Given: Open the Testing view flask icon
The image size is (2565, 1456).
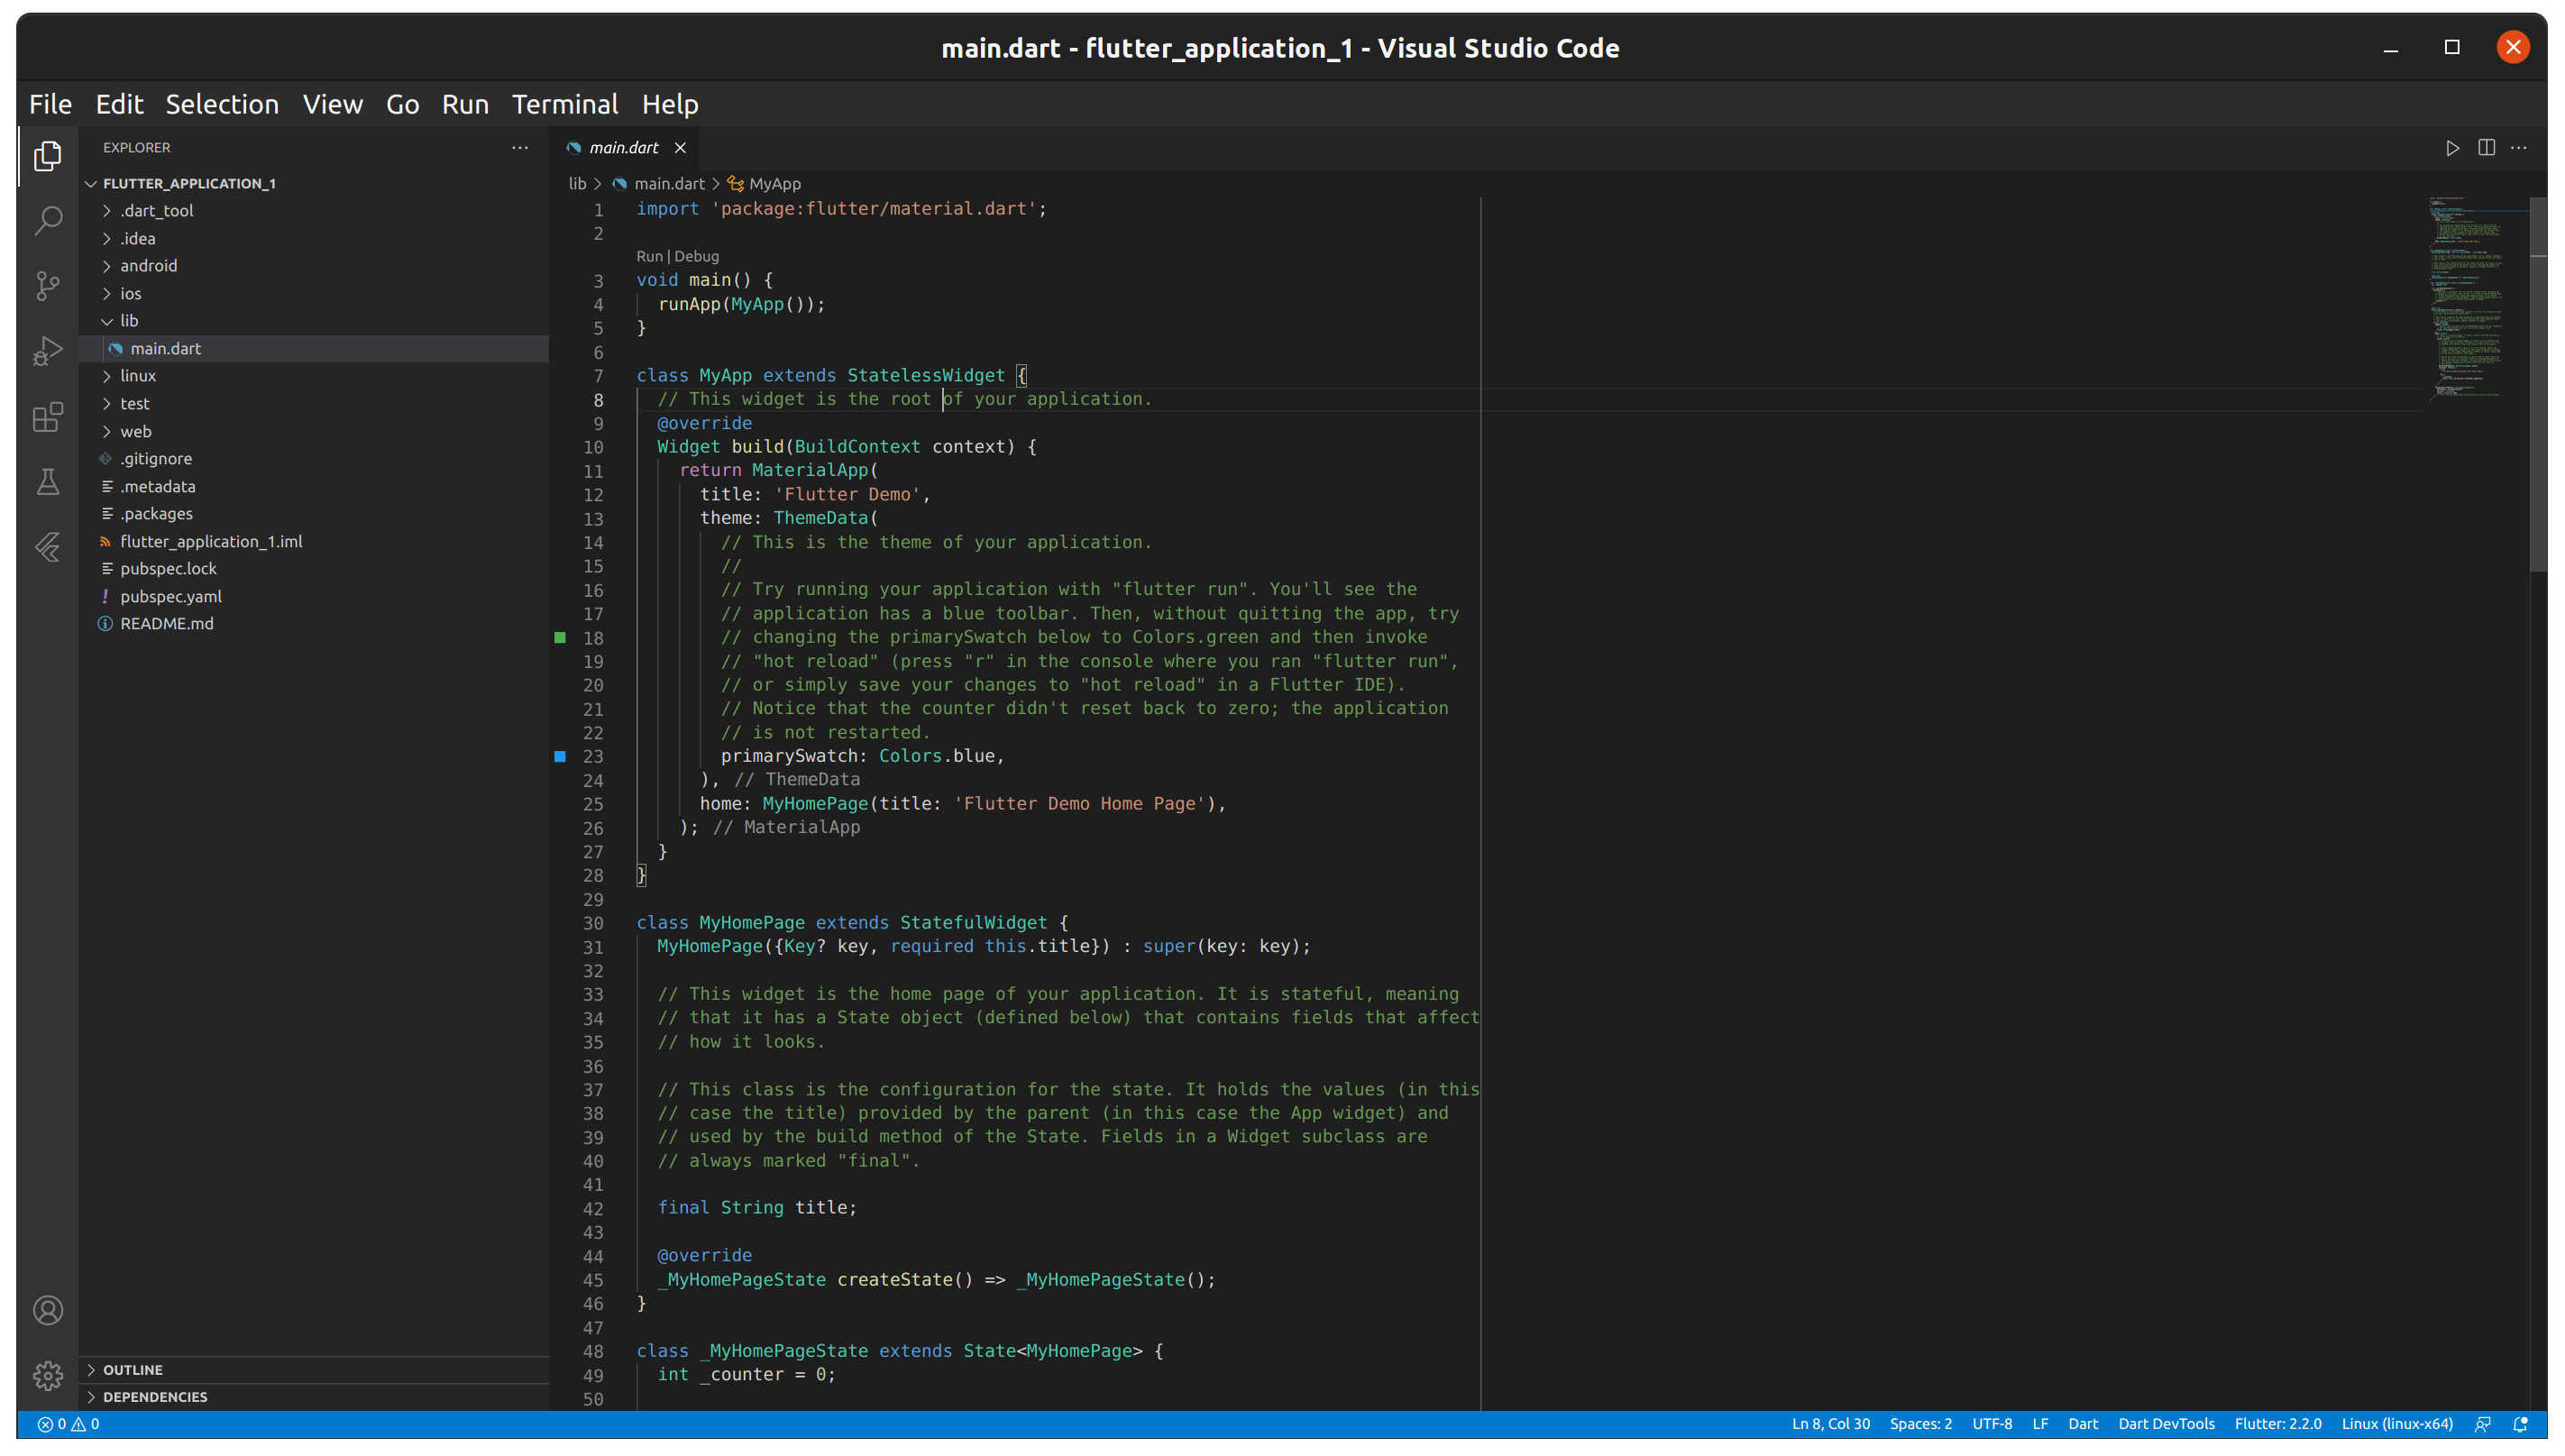Looking at the screenshot, I should click(x=47, y=481).
